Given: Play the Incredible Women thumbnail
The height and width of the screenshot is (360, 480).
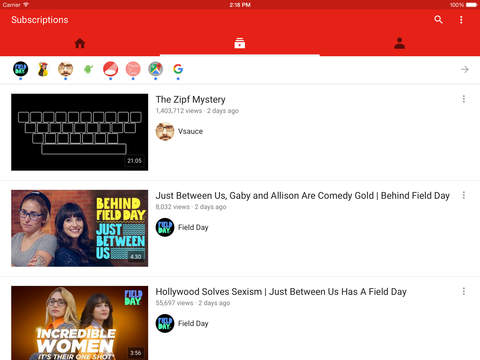Looking at the screenshot, I should point(80,323).
